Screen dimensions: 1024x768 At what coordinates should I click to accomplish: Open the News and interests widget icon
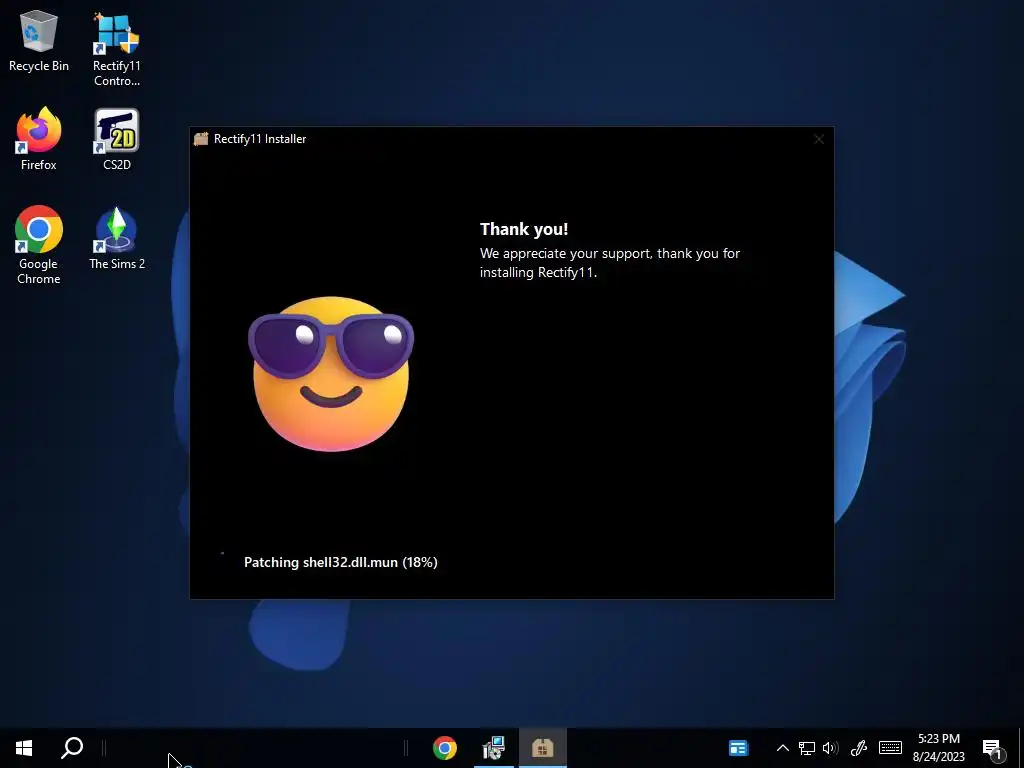[738, 748]
